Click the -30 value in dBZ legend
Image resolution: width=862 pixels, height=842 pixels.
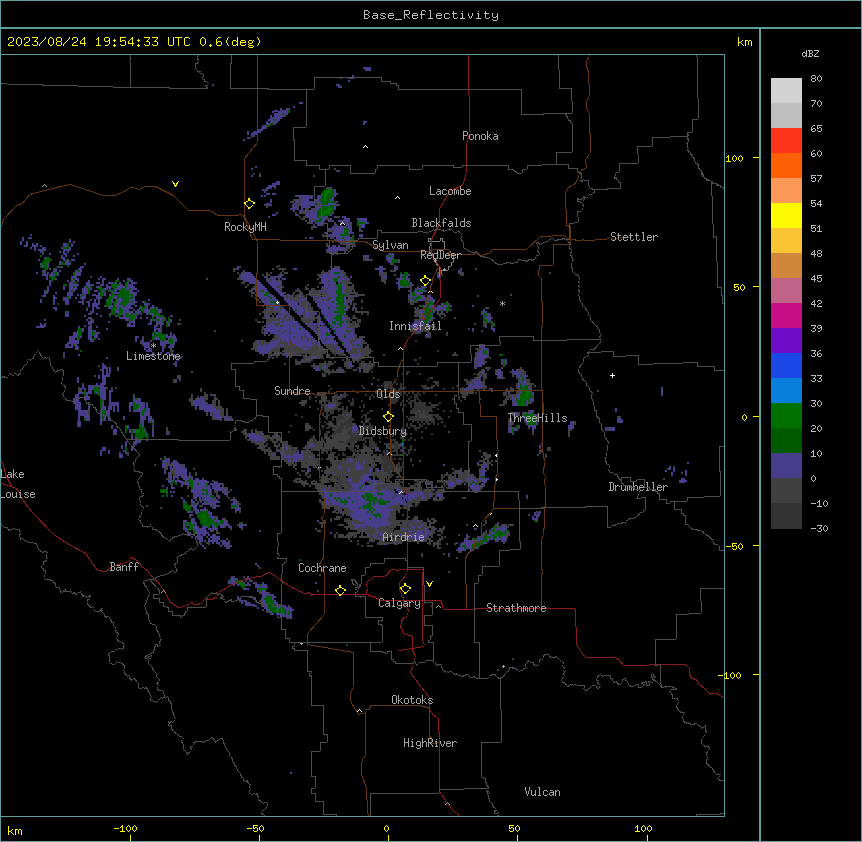coord(819,529)
